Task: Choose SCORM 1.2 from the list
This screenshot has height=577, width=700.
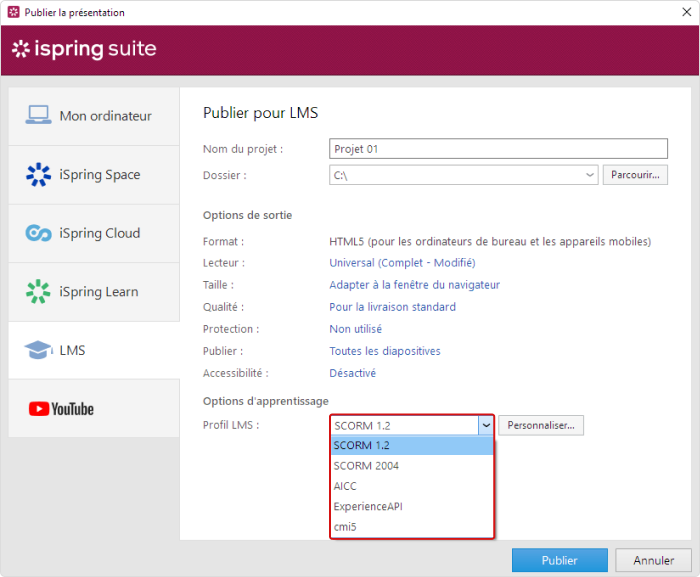Action: pos(412,445)
